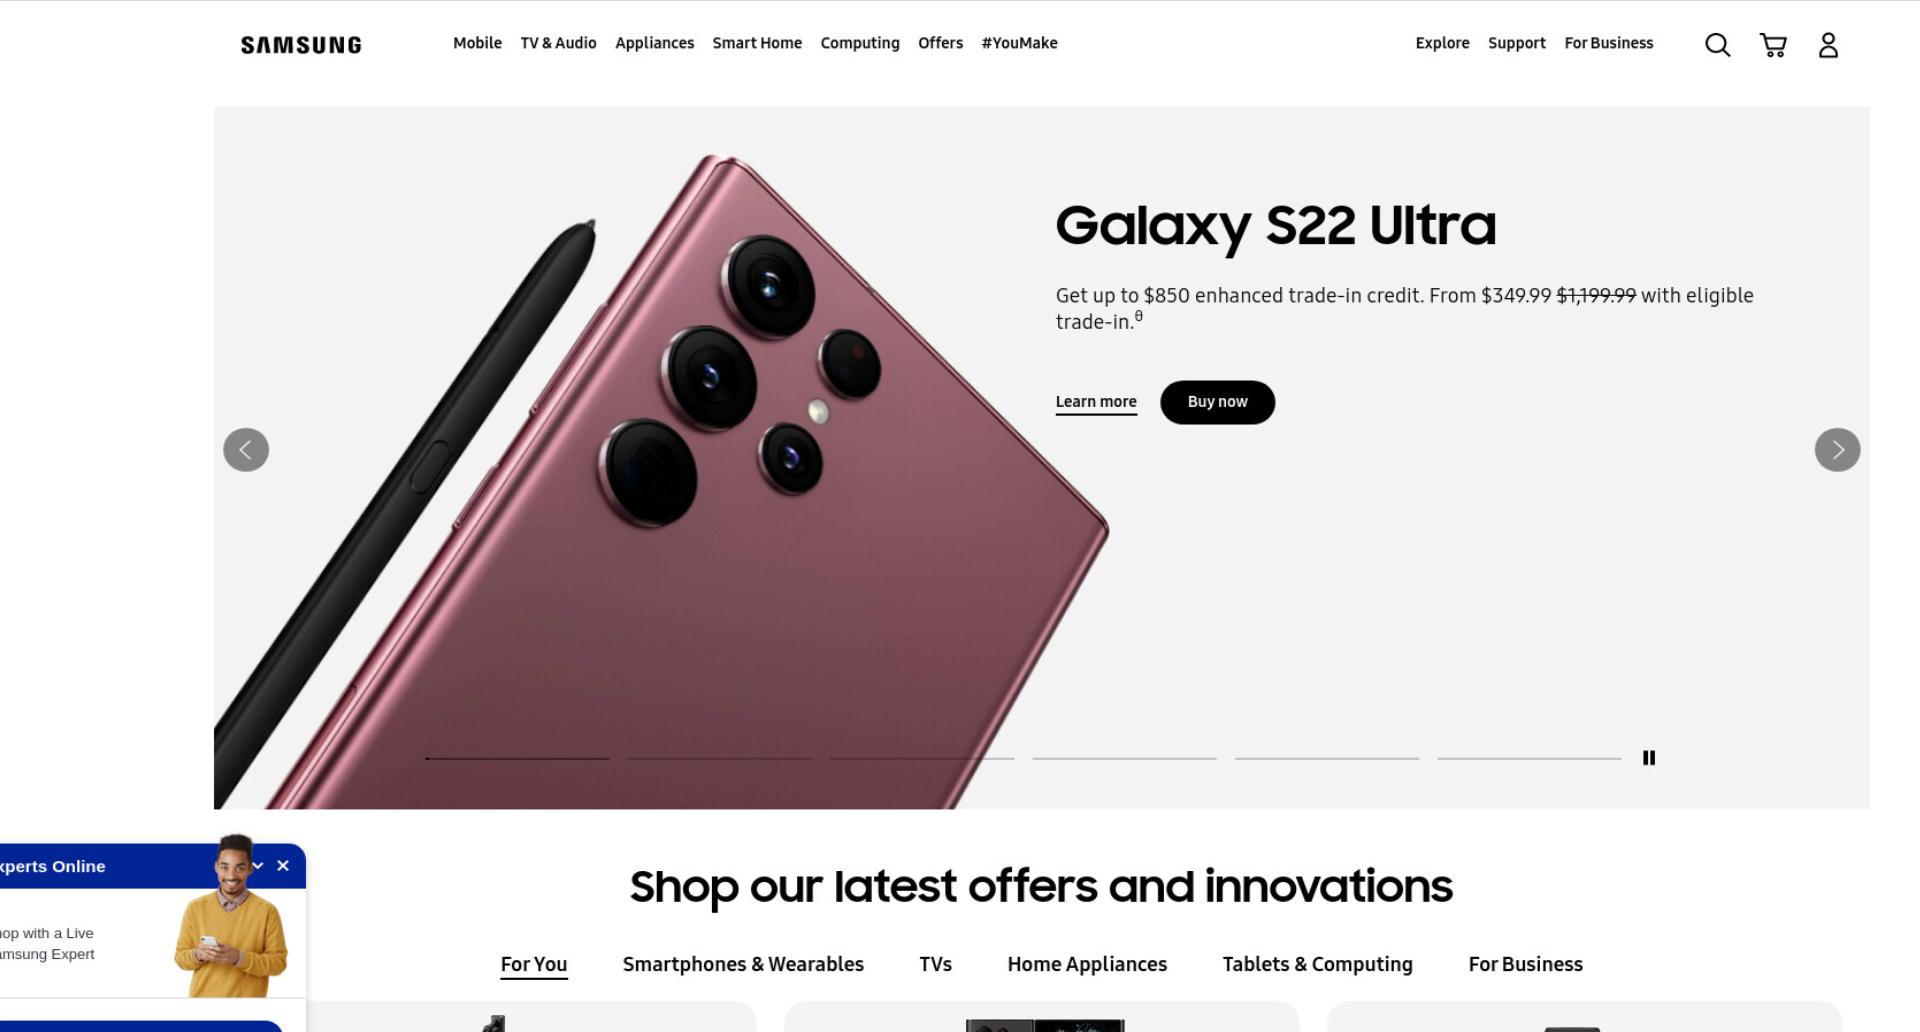
Task: Open the search icon in header
Action: (1717, 45)
